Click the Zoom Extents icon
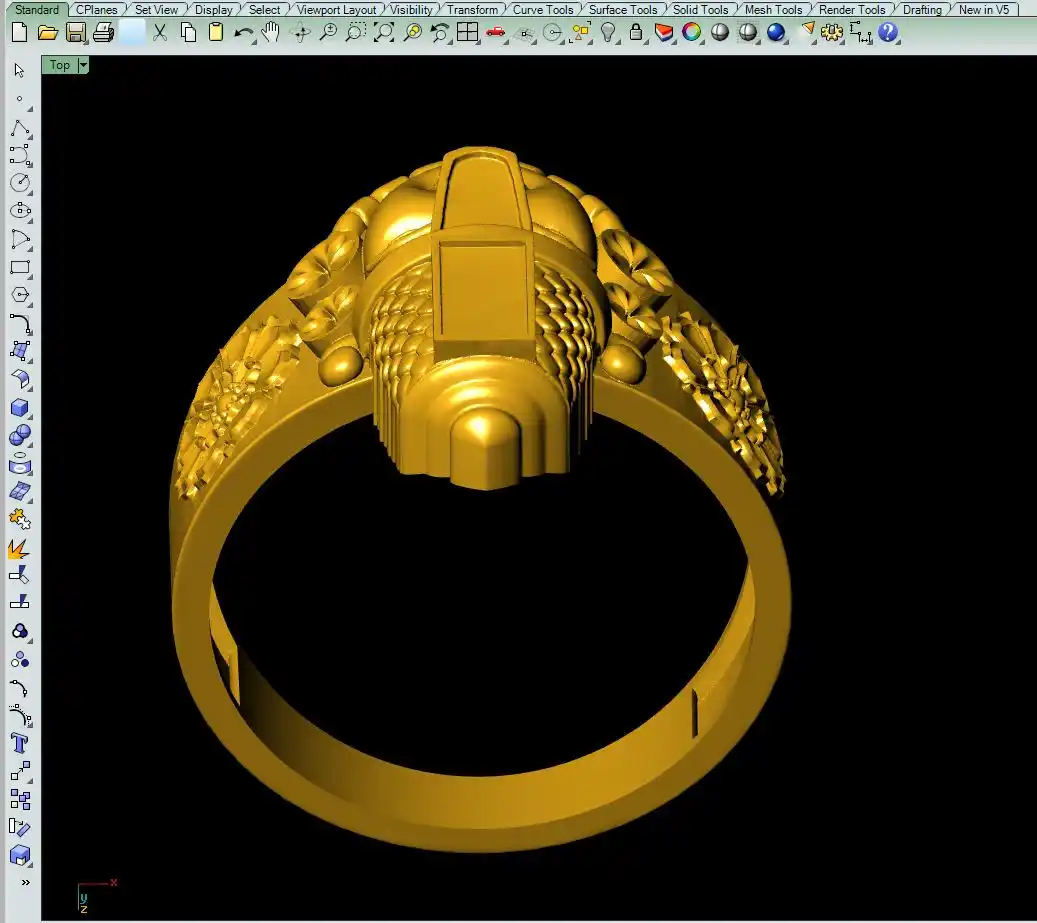 [x=384, y=32]
